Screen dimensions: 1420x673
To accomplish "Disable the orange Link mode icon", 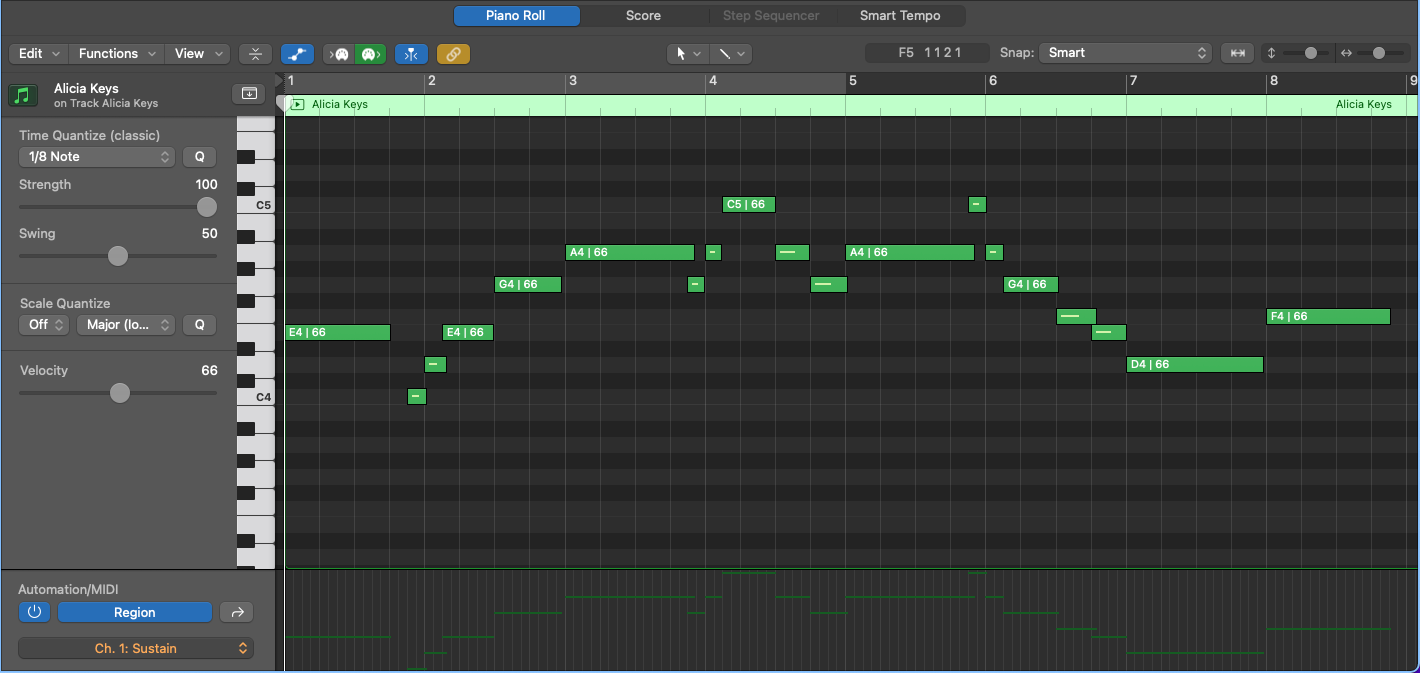I will 453,53.
